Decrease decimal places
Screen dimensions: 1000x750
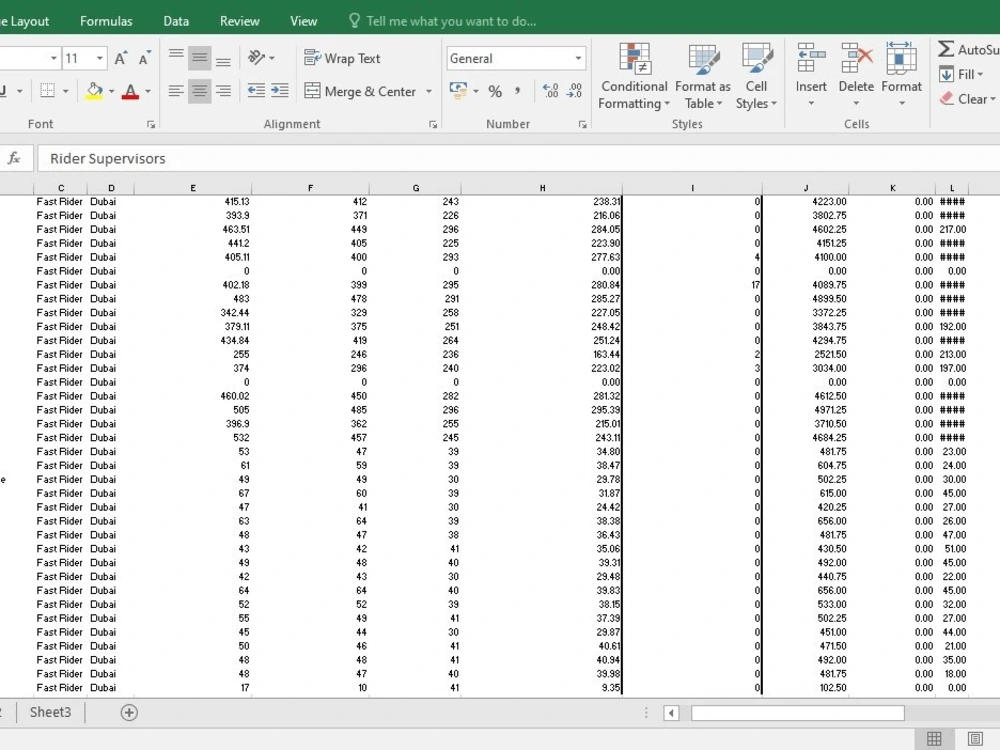575,91
